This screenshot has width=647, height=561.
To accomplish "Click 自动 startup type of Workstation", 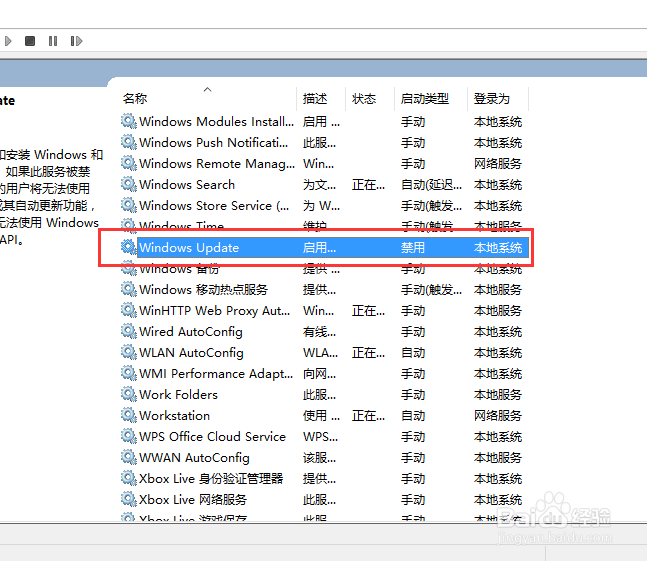I will tap(413, 416).
